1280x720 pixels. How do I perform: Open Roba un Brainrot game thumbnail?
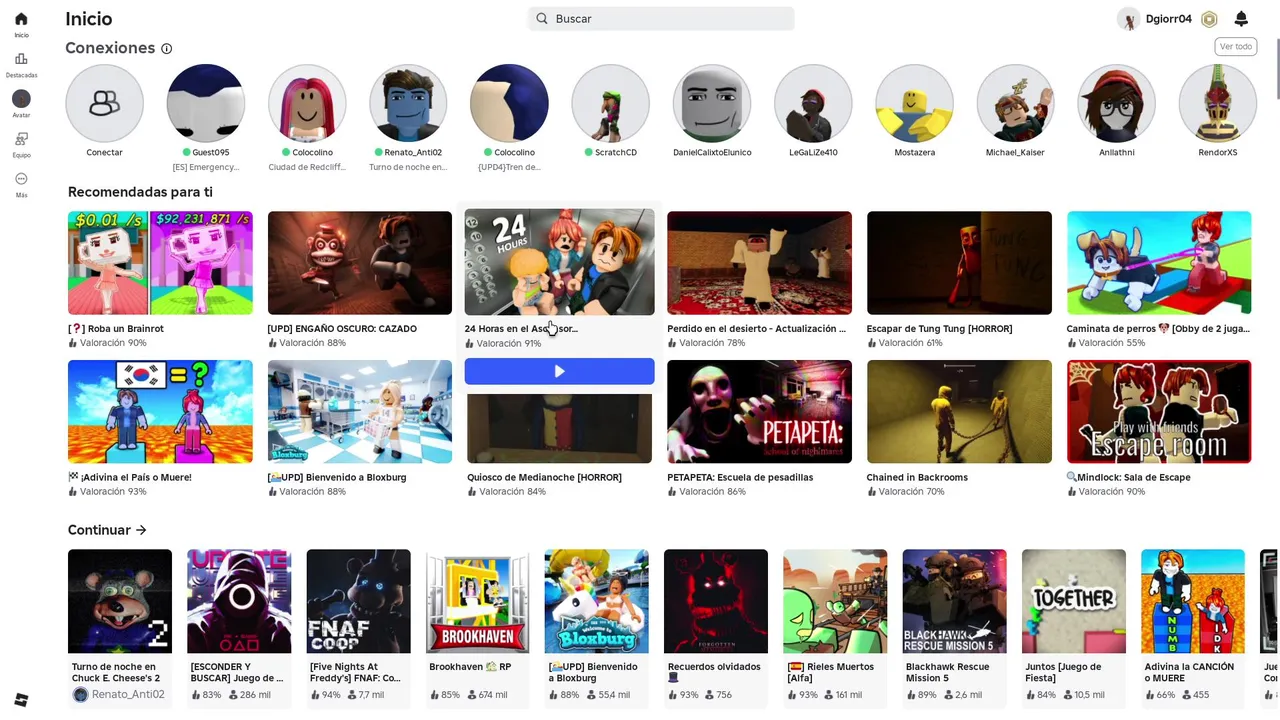(160, 263)
